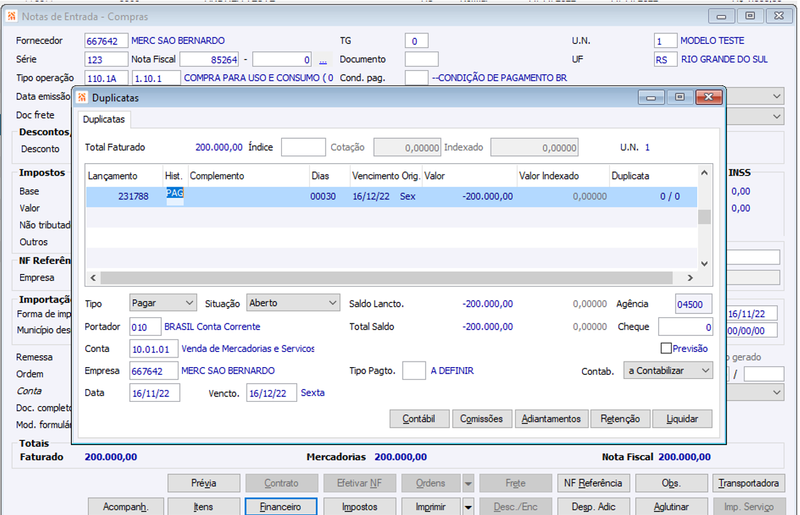Enable the Previsão checkbox
This screenshot has width=800, height=515.
click(666, 348)
